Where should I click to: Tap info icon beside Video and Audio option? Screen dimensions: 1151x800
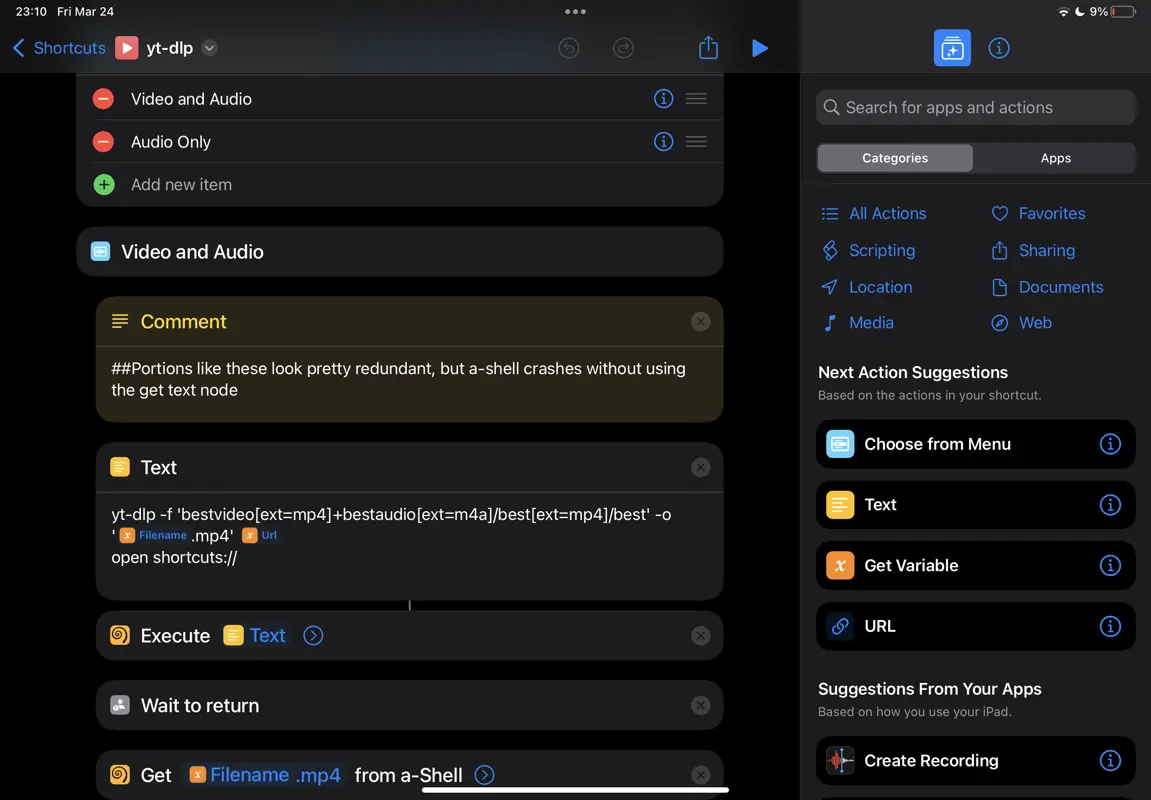coord(663,98)
